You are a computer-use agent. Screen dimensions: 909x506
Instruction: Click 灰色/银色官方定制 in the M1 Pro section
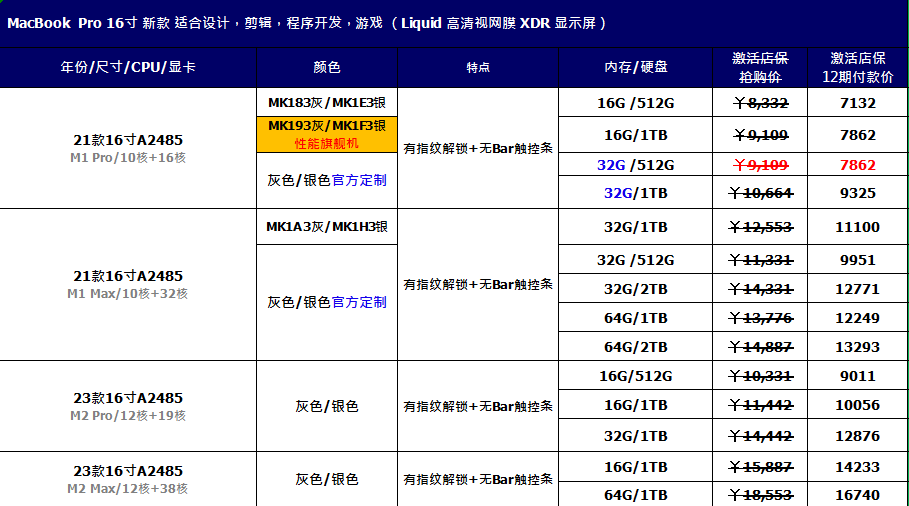pyautogui.click(x=327, y=180)
